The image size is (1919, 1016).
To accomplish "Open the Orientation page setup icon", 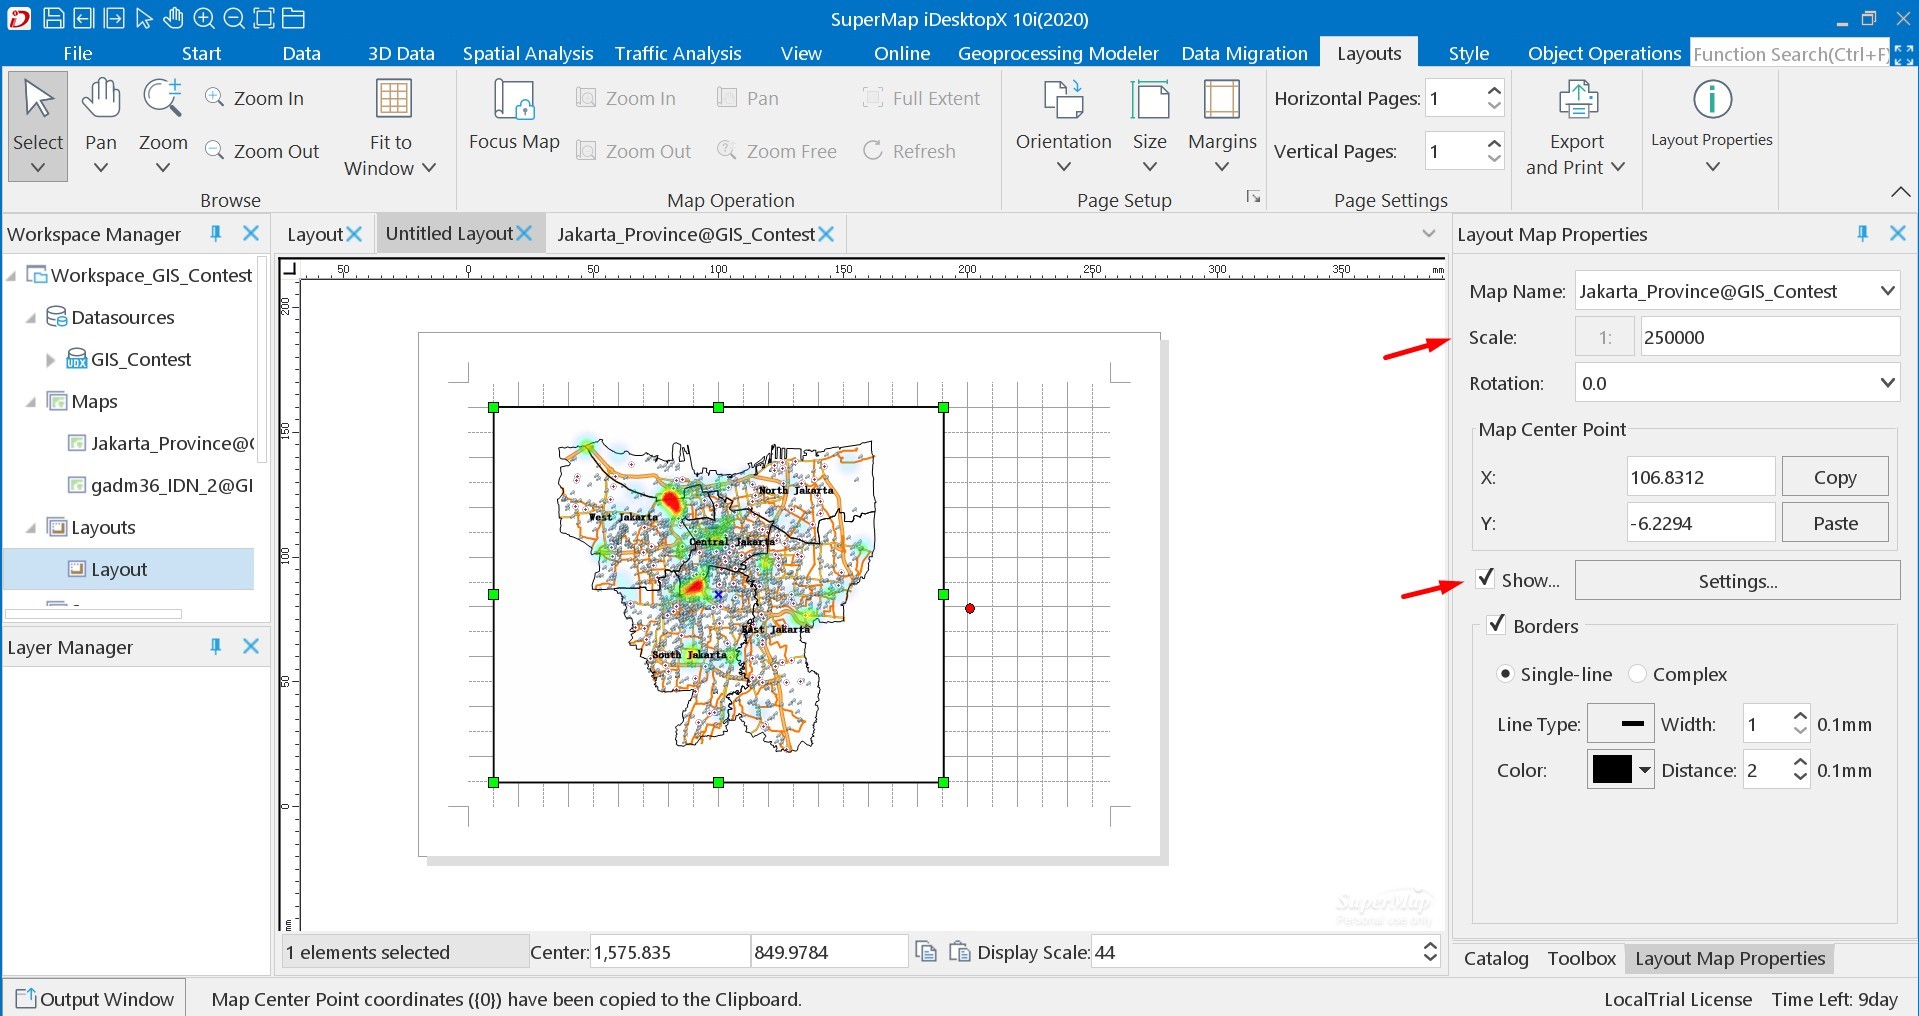I will (1064, 100).
